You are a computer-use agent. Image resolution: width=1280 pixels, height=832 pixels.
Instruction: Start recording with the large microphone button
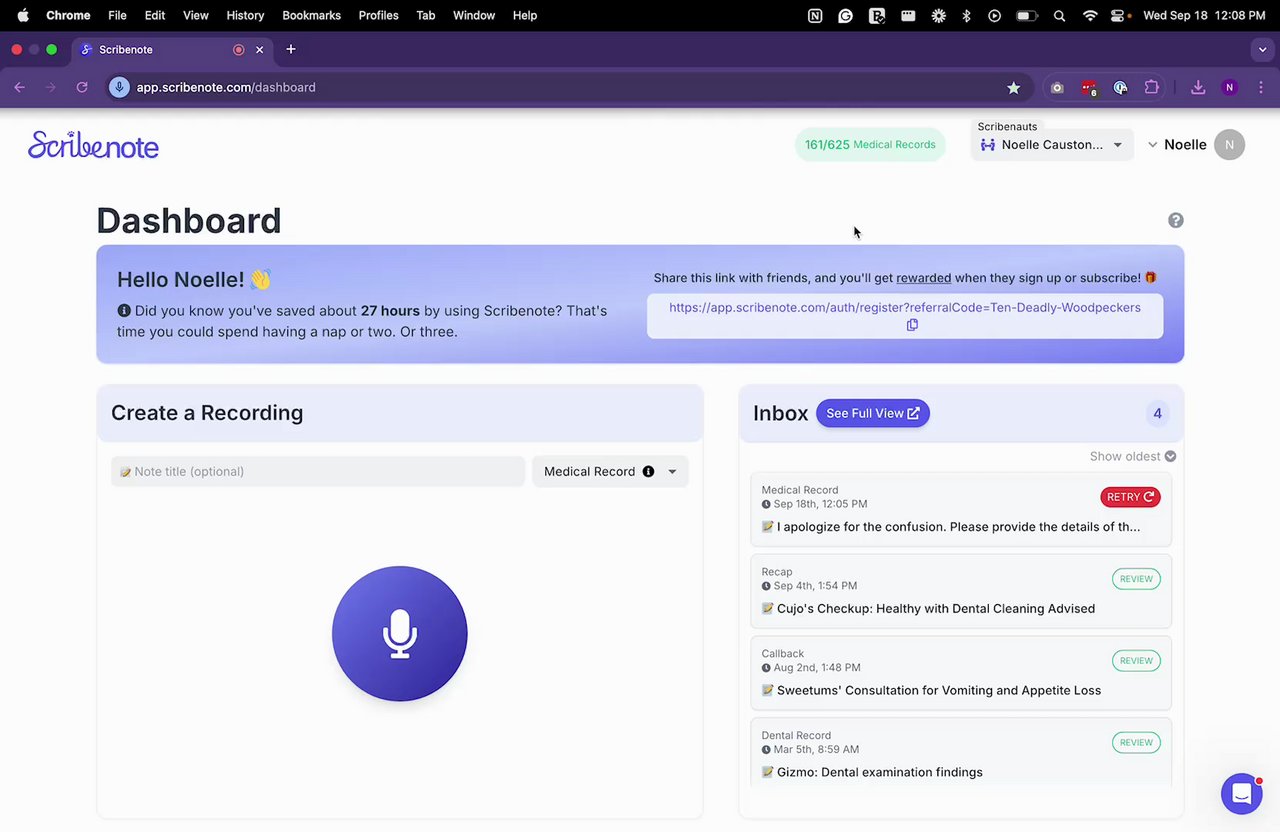(400, 634)
